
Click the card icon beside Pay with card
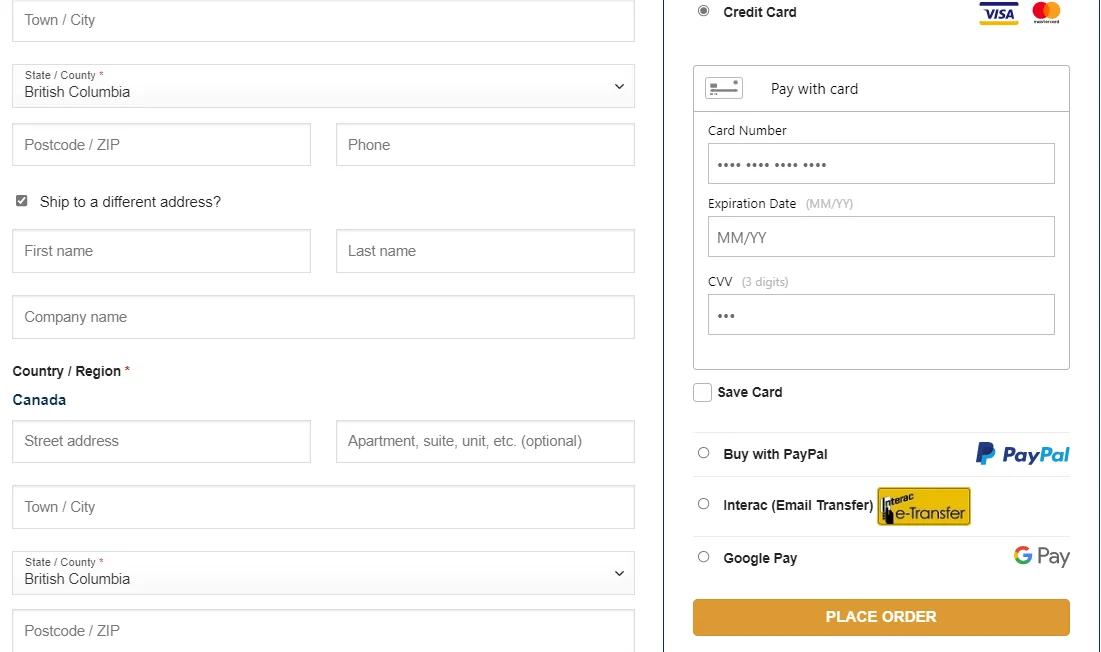point(724,88)
